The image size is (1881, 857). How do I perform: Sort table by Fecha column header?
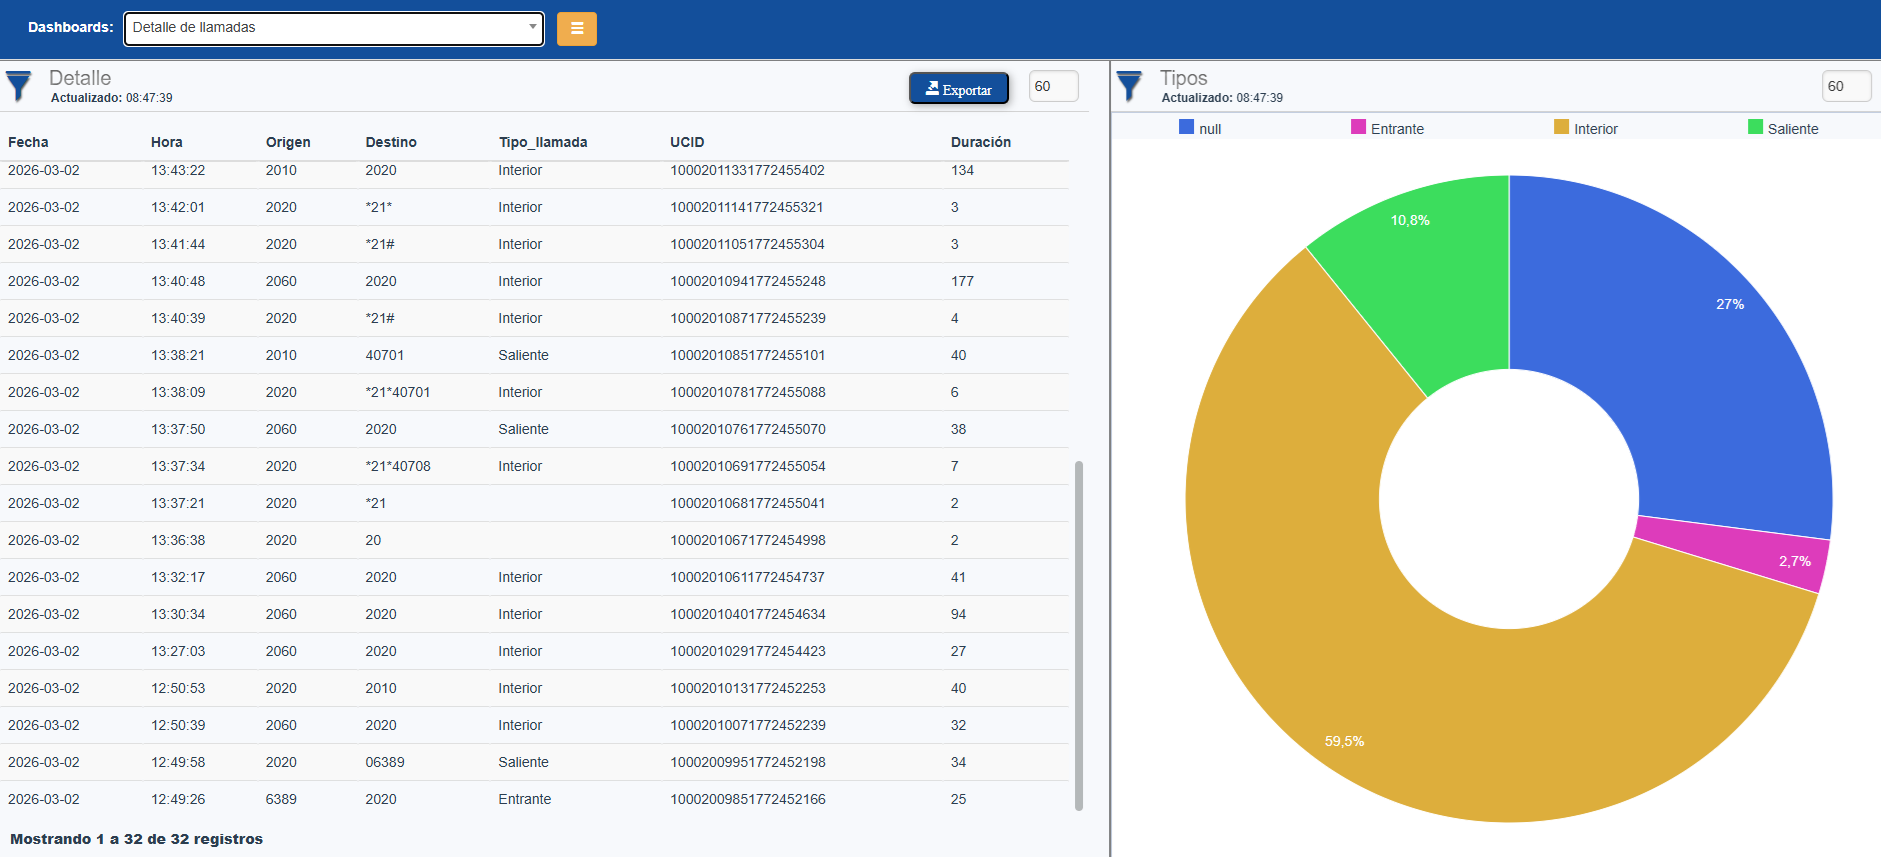(x=28, y=142)
